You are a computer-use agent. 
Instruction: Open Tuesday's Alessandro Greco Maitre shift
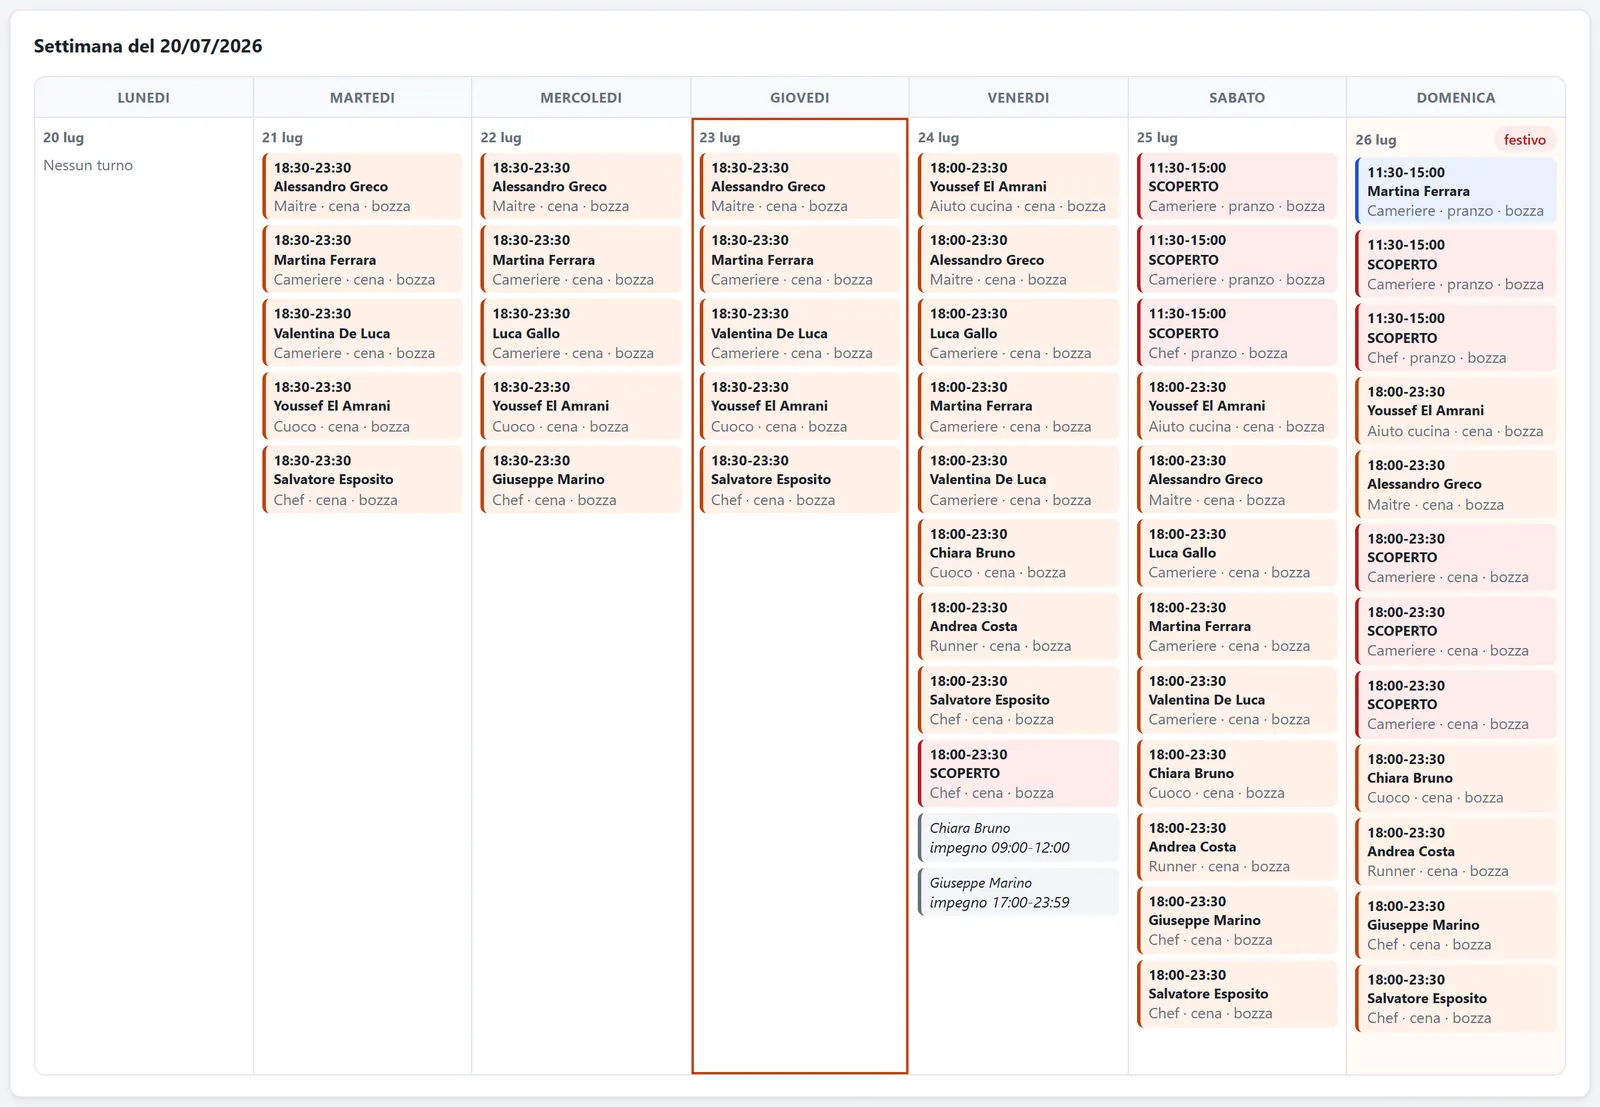click(362, 187)
